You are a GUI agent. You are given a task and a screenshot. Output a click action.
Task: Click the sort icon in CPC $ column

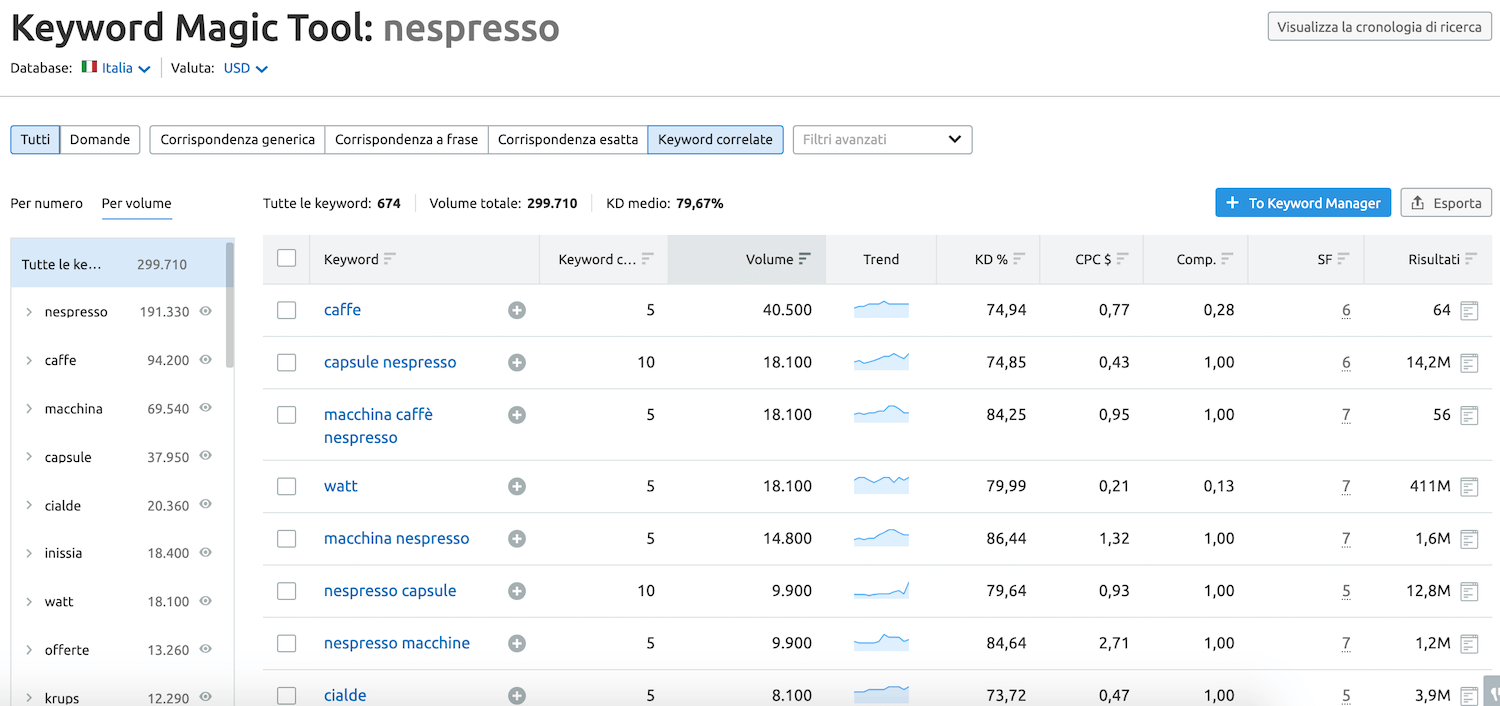click(x=1123, y=259)
